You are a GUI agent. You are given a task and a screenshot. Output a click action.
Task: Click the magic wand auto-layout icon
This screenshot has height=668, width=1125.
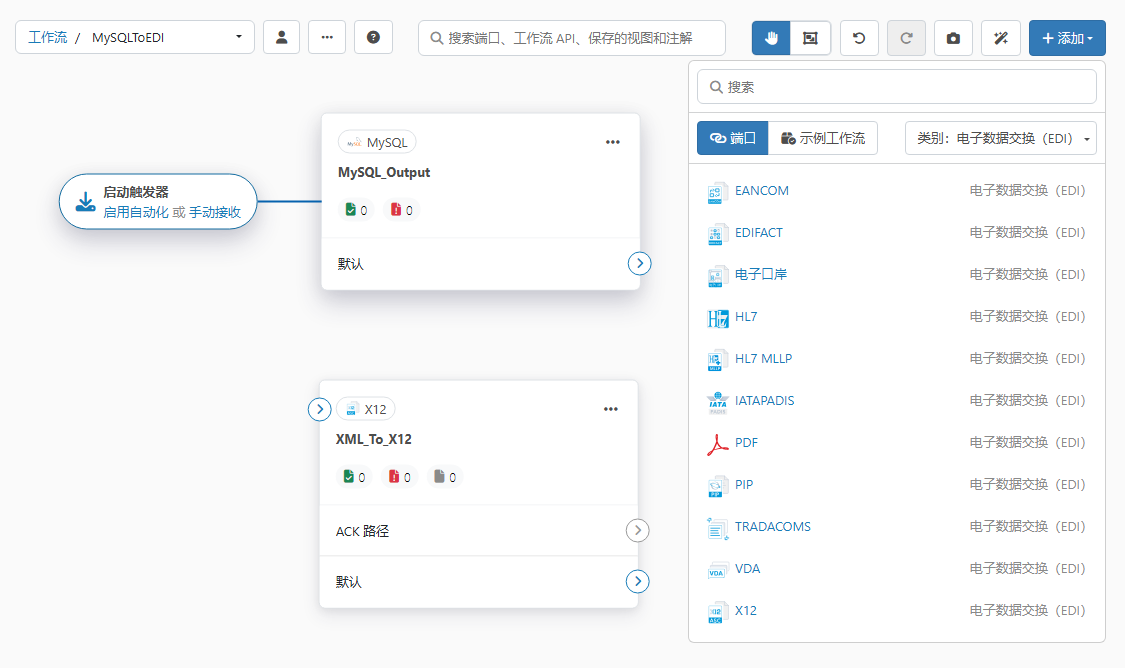[x=1000, y=38]
